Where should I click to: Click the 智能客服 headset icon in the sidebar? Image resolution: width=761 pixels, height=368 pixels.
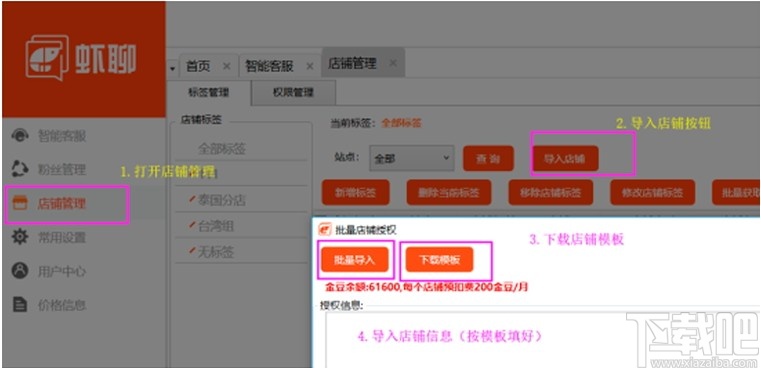19,136
